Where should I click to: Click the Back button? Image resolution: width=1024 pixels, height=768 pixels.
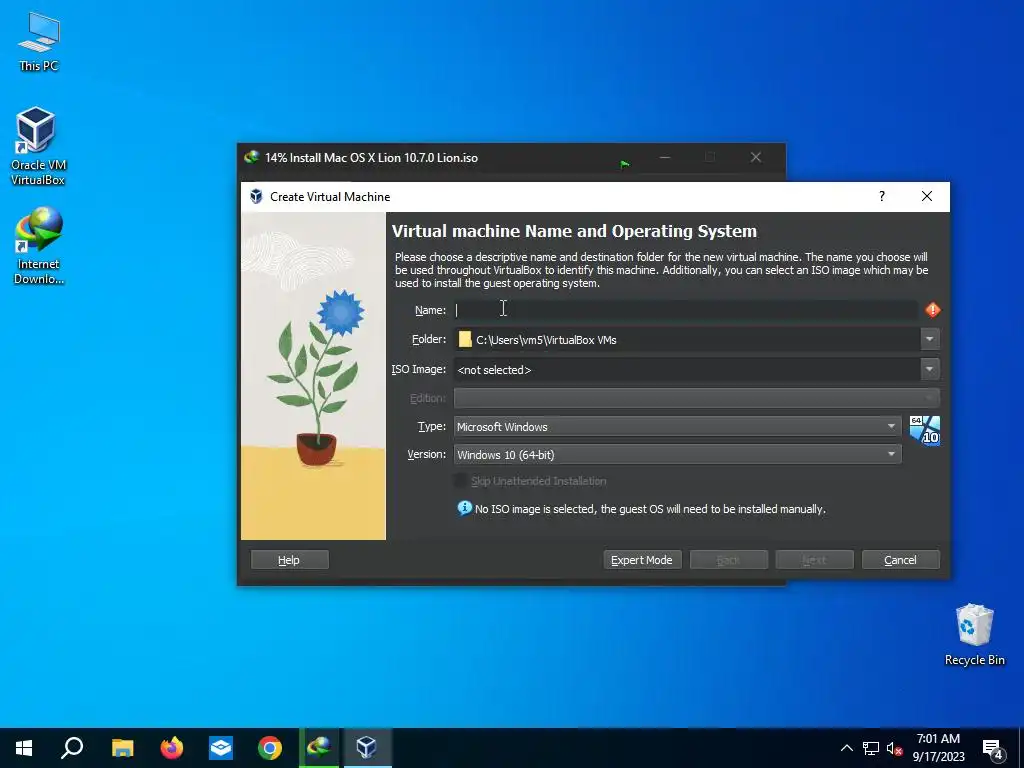pos(728,560)
